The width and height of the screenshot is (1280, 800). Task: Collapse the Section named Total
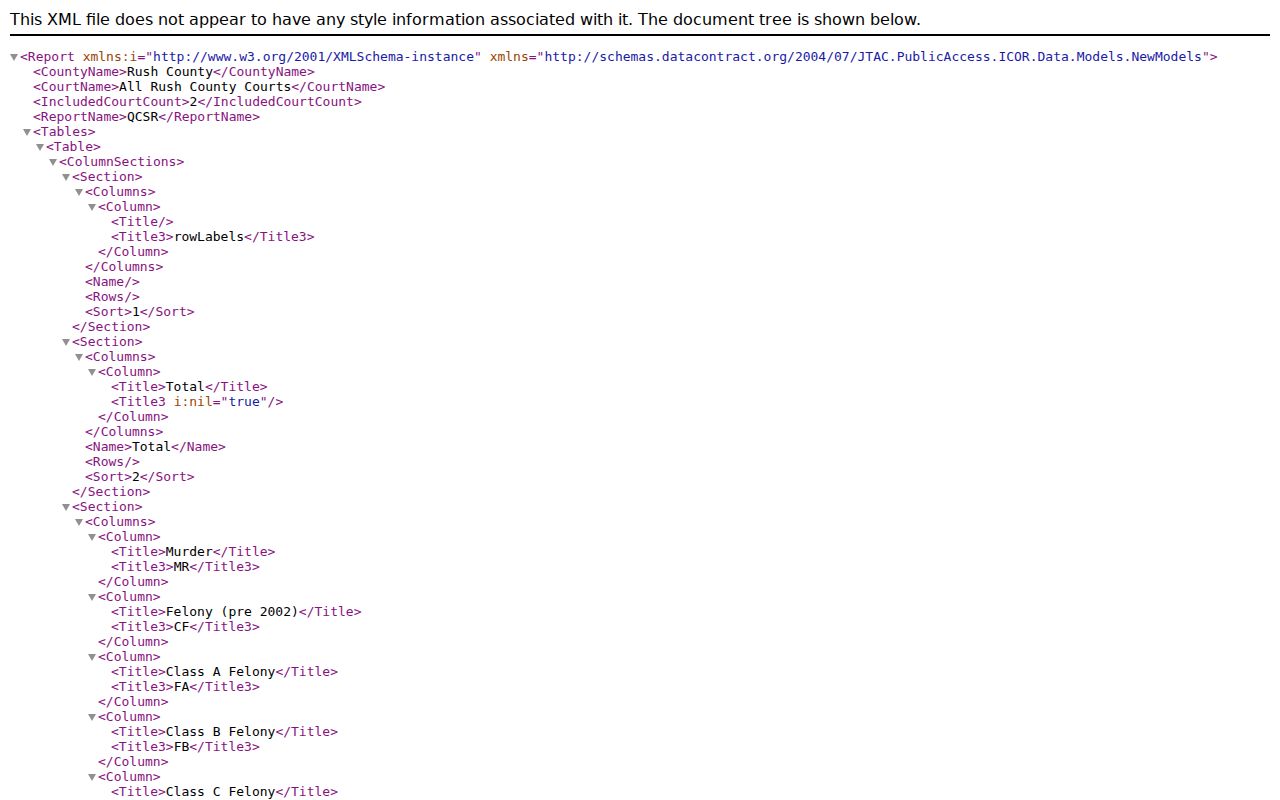click(66, 342)
